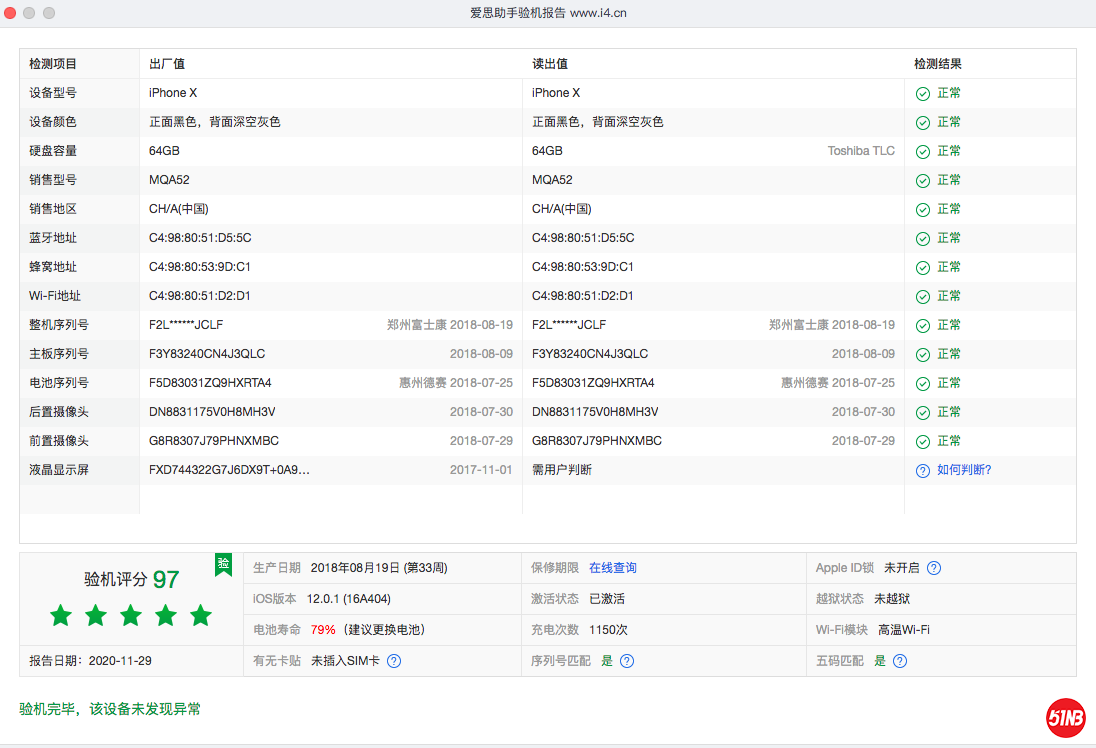1096x748 pixels.
Task: Click the red 79% battery life value
Action: coord(323,630)
